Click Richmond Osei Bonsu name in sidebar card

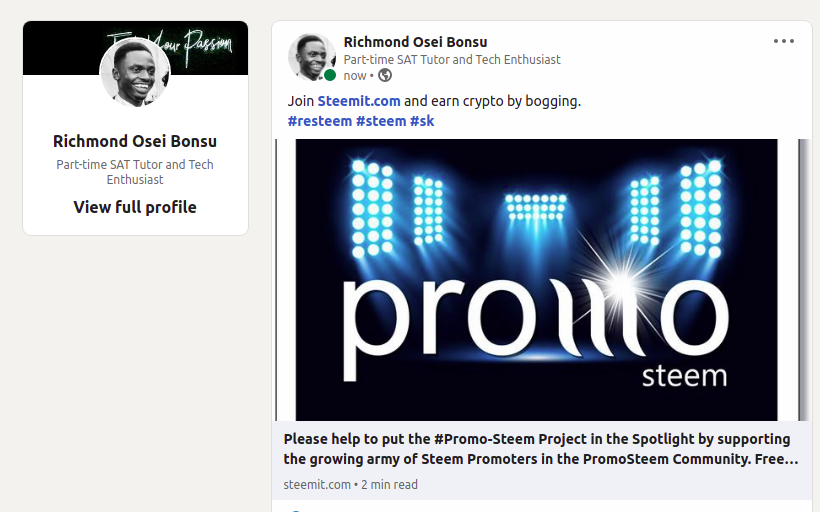pyautogui.click(x=135, y=141)
